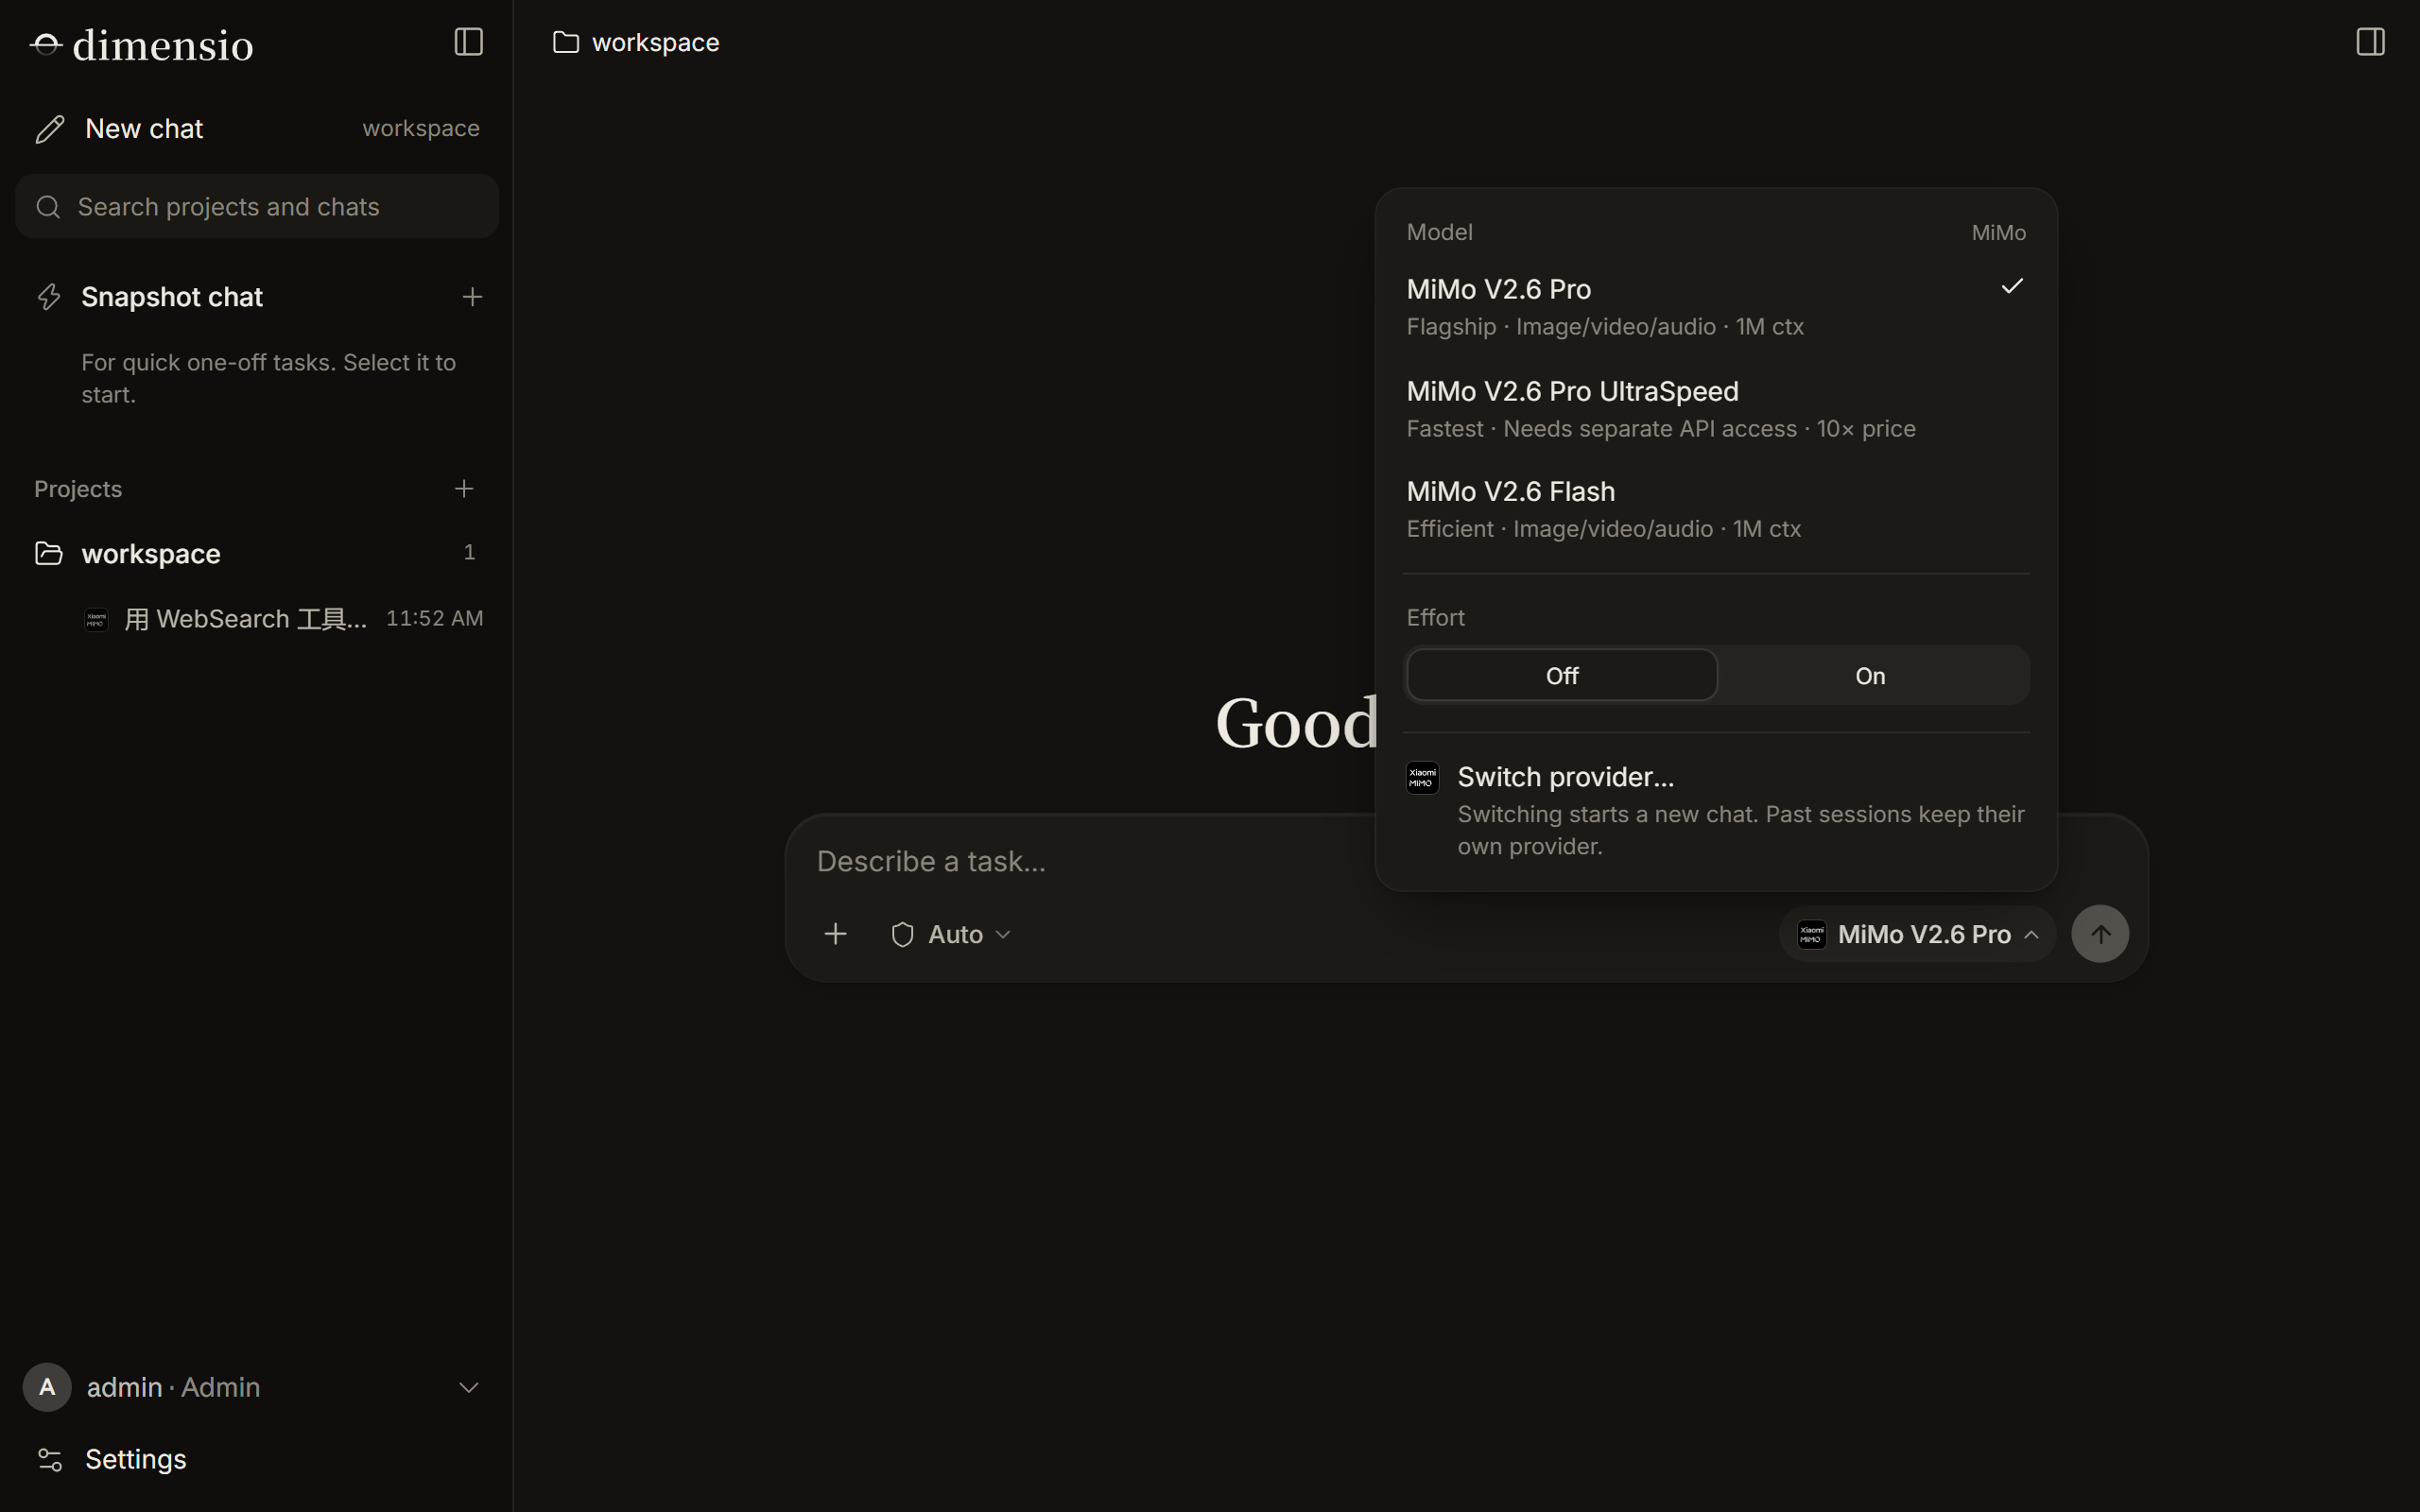Screen dimensions: 2420x1512
Task: Click the Xiaomi MiMo icon by Switch provider
Action: coord(1422,778)
